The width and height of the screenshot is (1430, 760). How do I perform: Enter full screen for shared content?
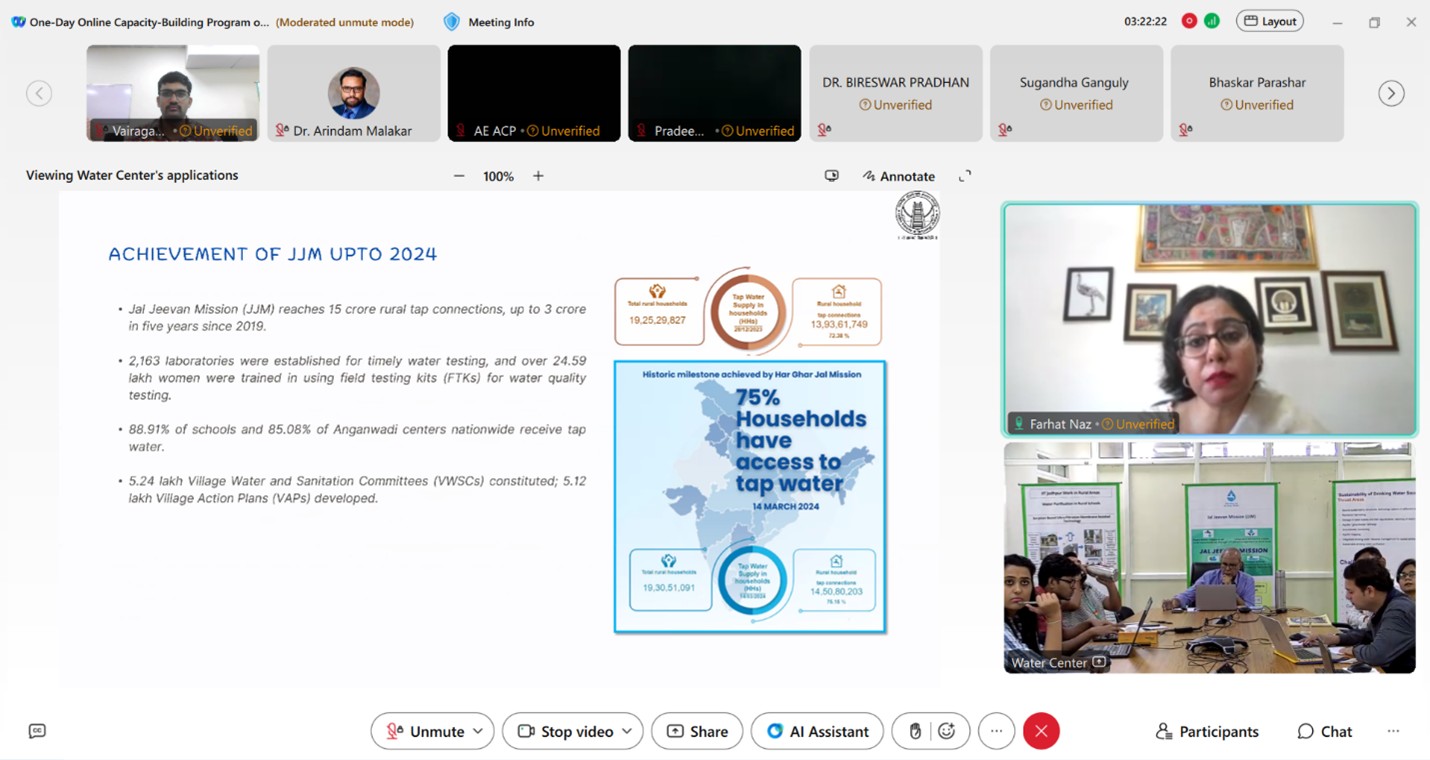965,175
